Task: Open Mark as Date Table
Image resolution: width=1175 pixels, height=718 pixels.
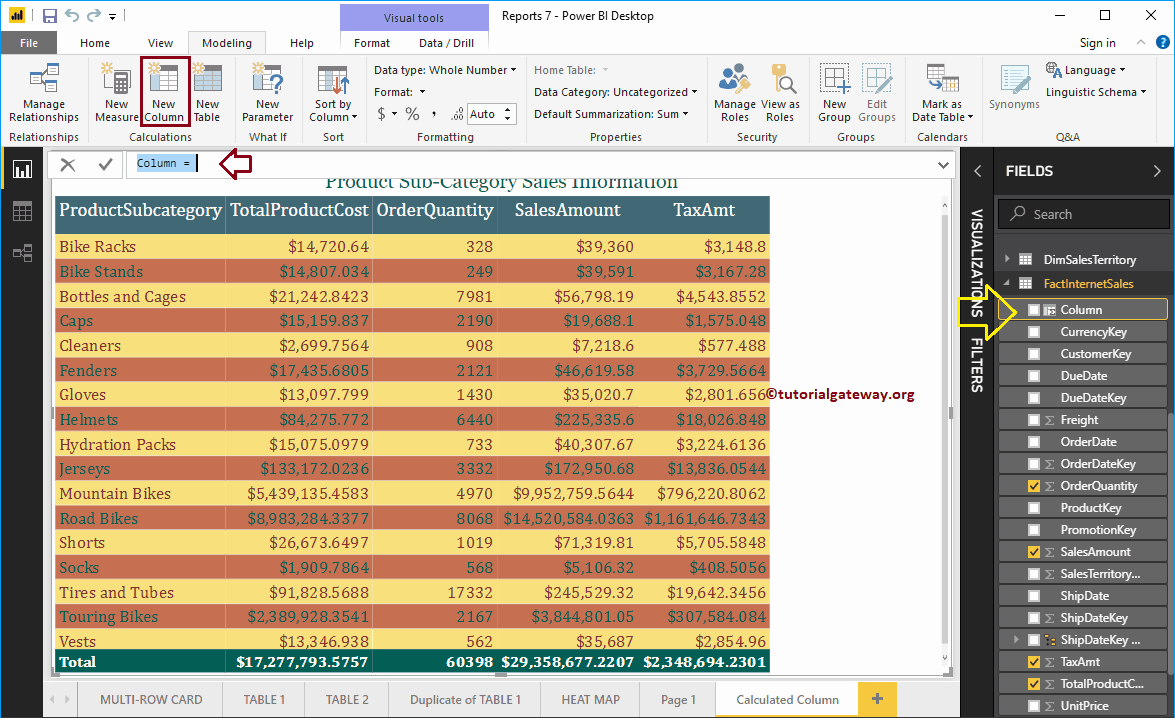Action: [x=941, y=90]
